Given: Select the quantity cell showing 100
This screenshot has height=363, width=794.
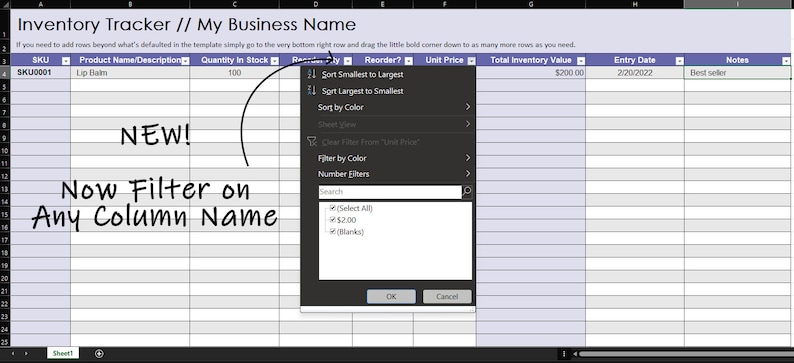Looking at the screenshot, I should (234, 73).
